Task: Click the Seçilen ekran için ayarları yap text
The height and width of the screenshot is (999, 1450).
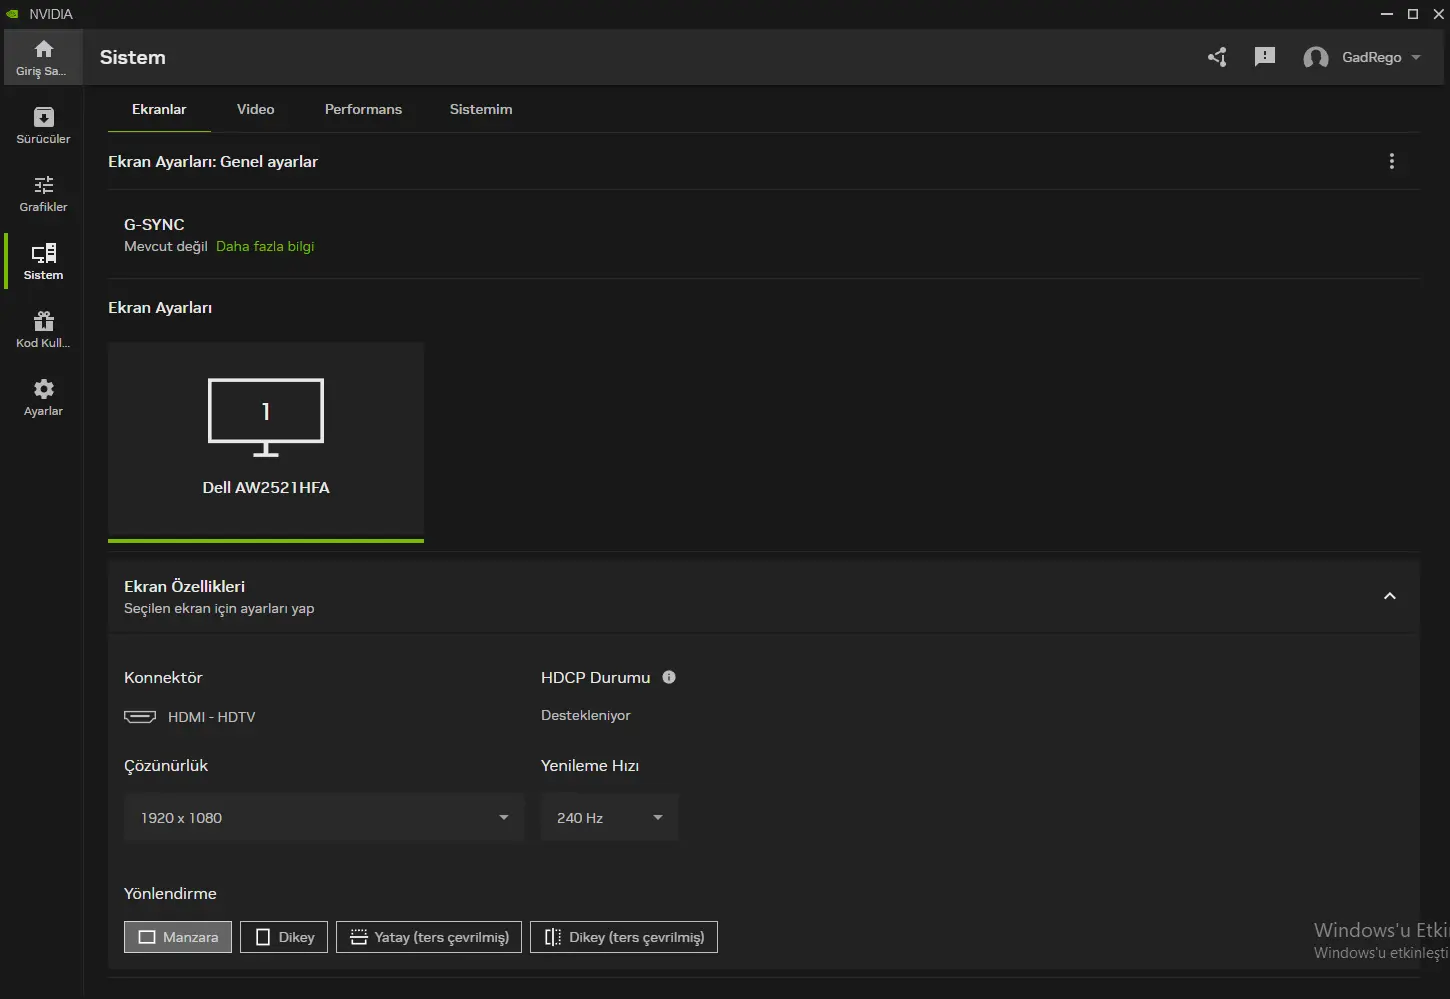Action: click(x=219, y=608)
